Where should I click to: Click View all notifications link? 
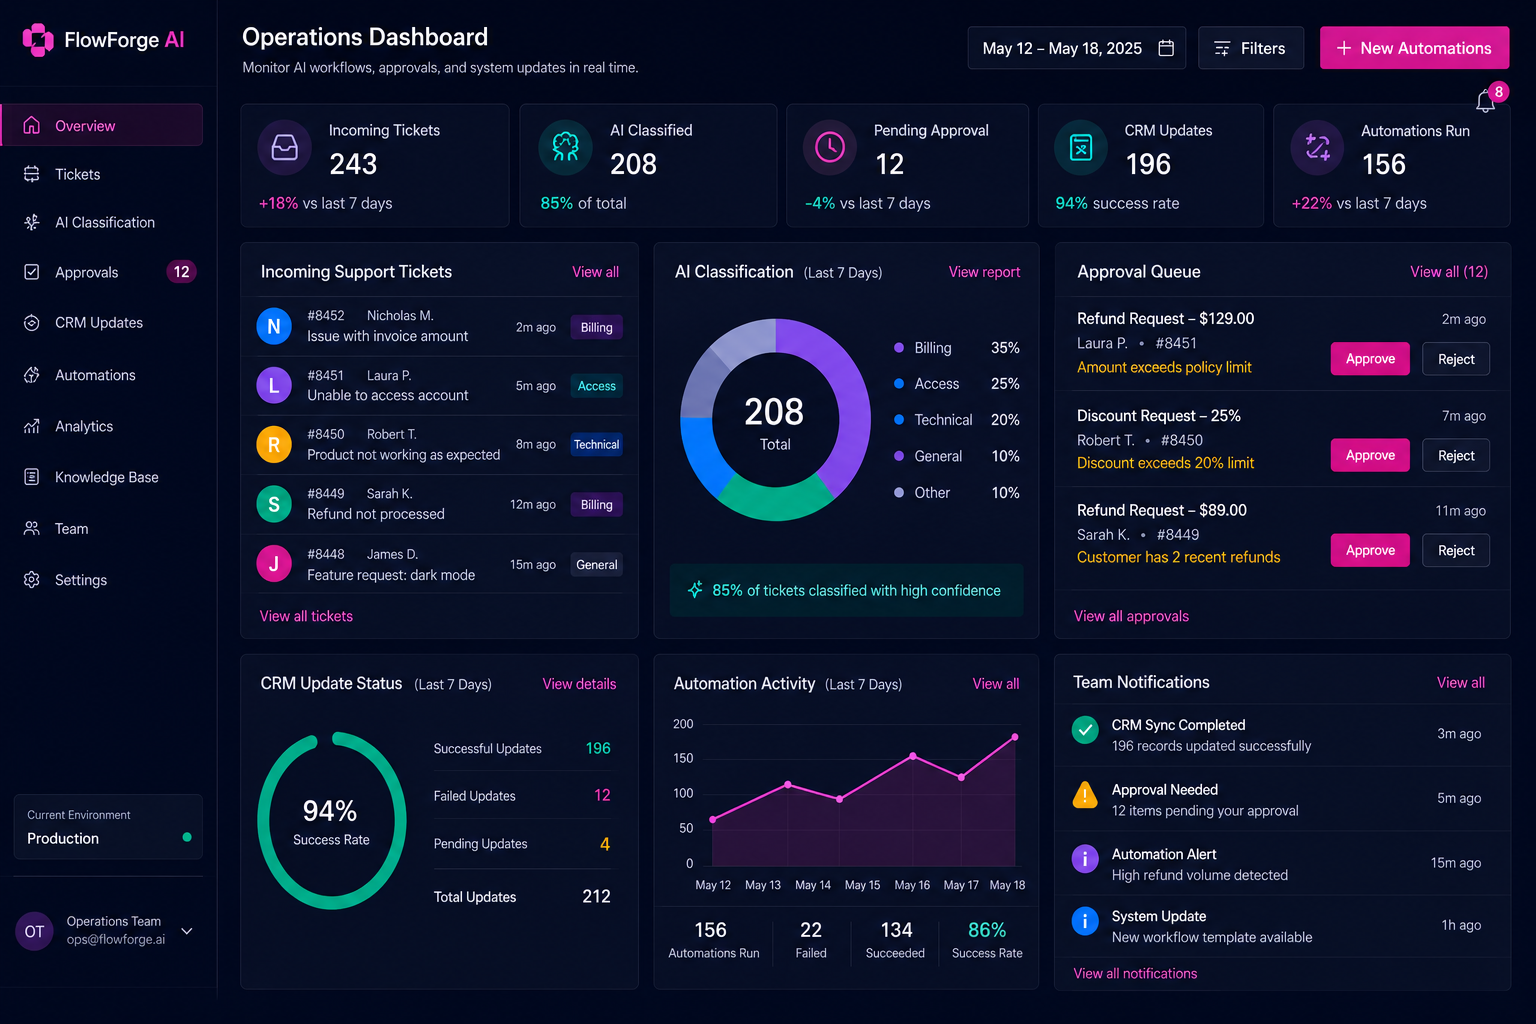(x=1135, y=973)
